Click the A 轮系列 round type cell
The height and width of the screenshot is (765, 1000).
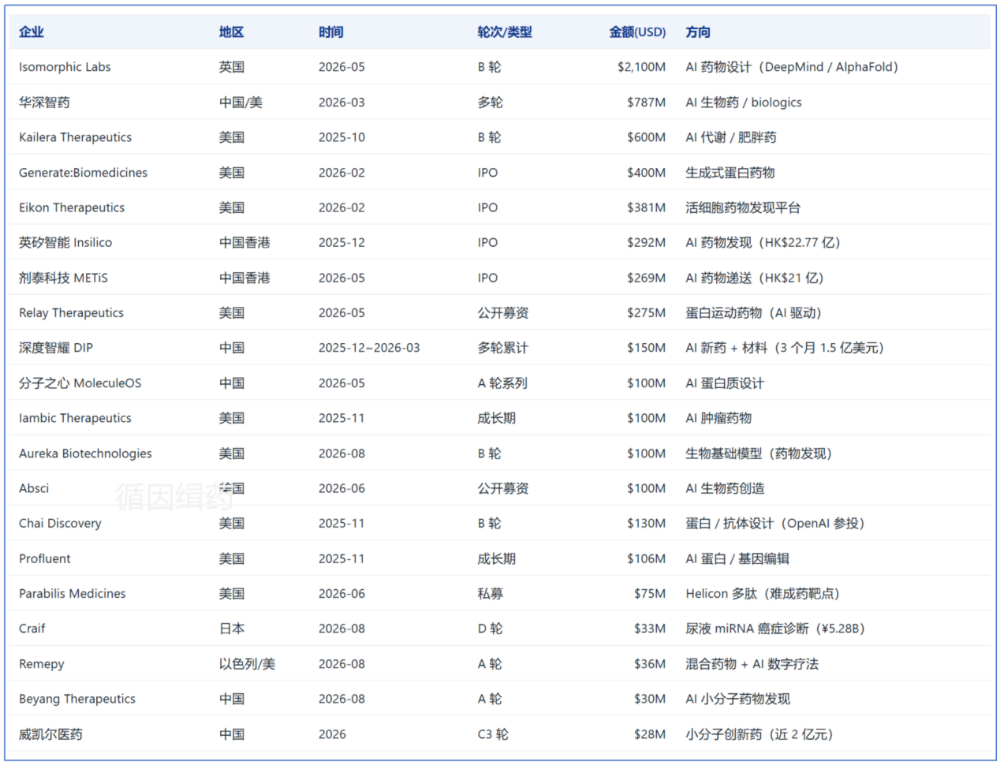[x=503, y=382]
